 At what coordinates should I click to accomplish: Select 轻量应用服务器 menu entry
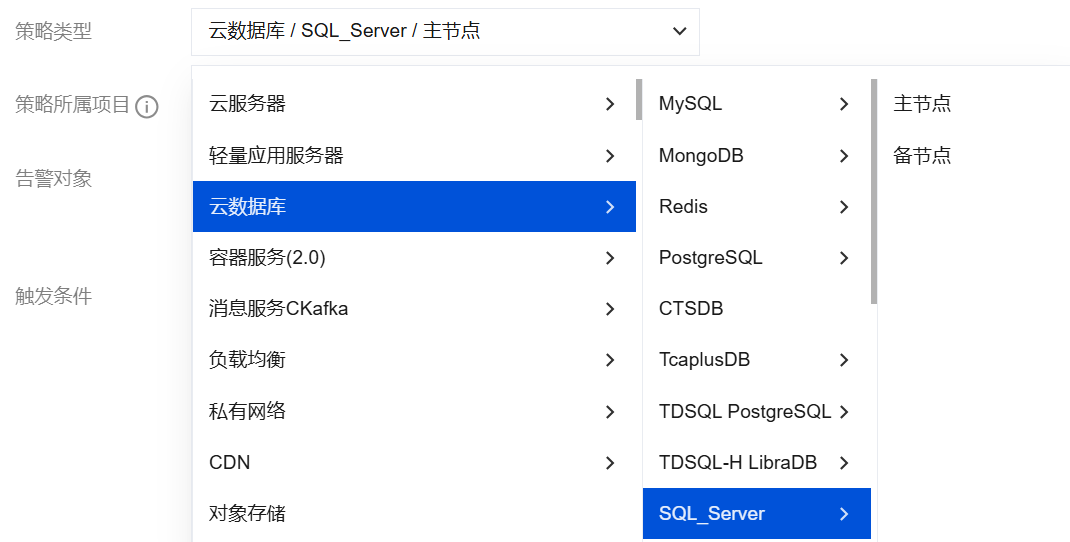coord(414,156)
